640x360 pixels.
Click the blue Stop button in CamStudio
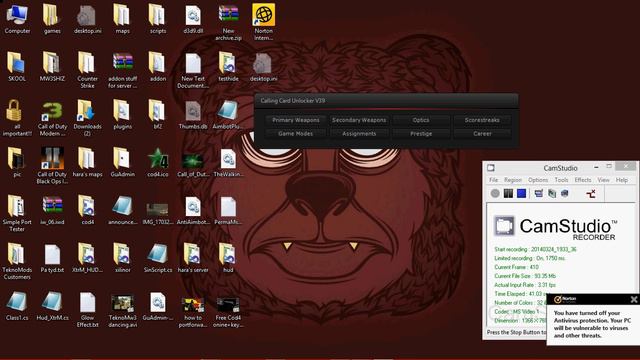[521, 193]
